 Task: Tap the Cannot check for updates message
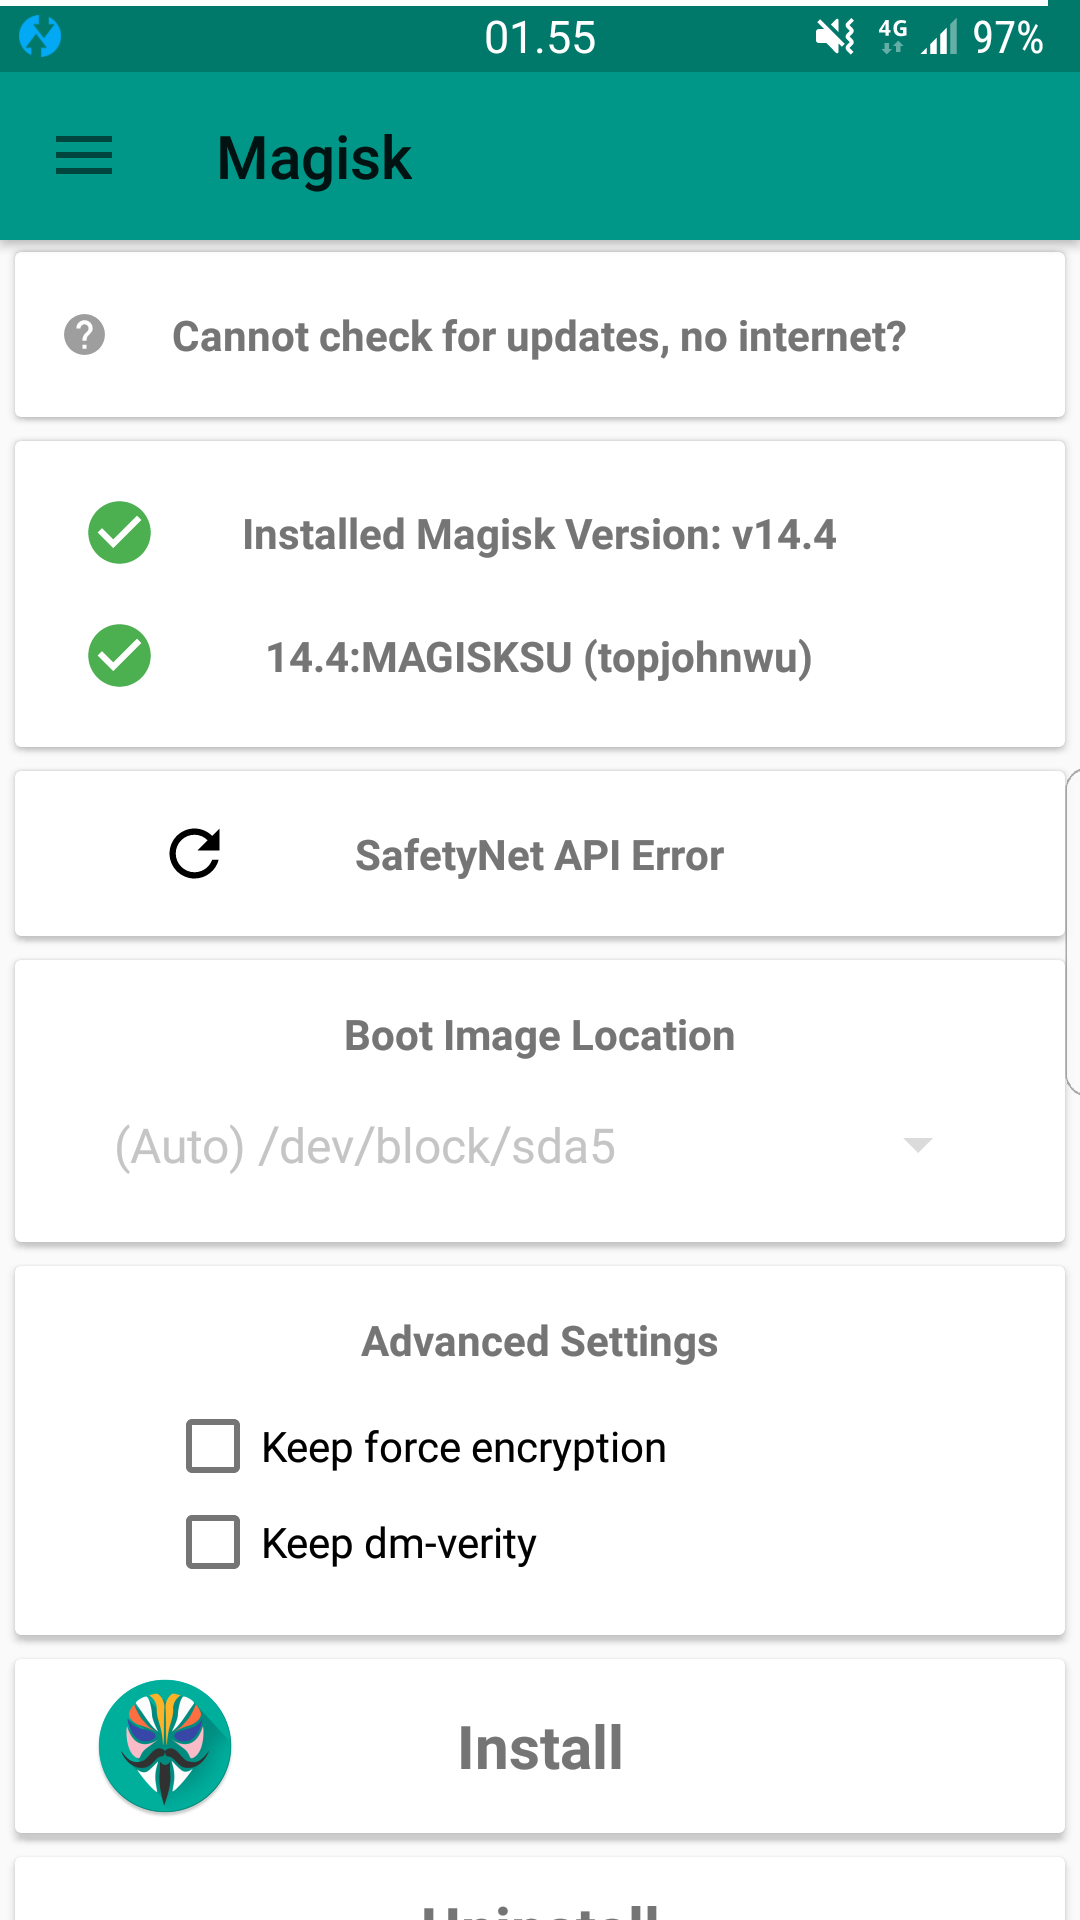coord(539,337)
